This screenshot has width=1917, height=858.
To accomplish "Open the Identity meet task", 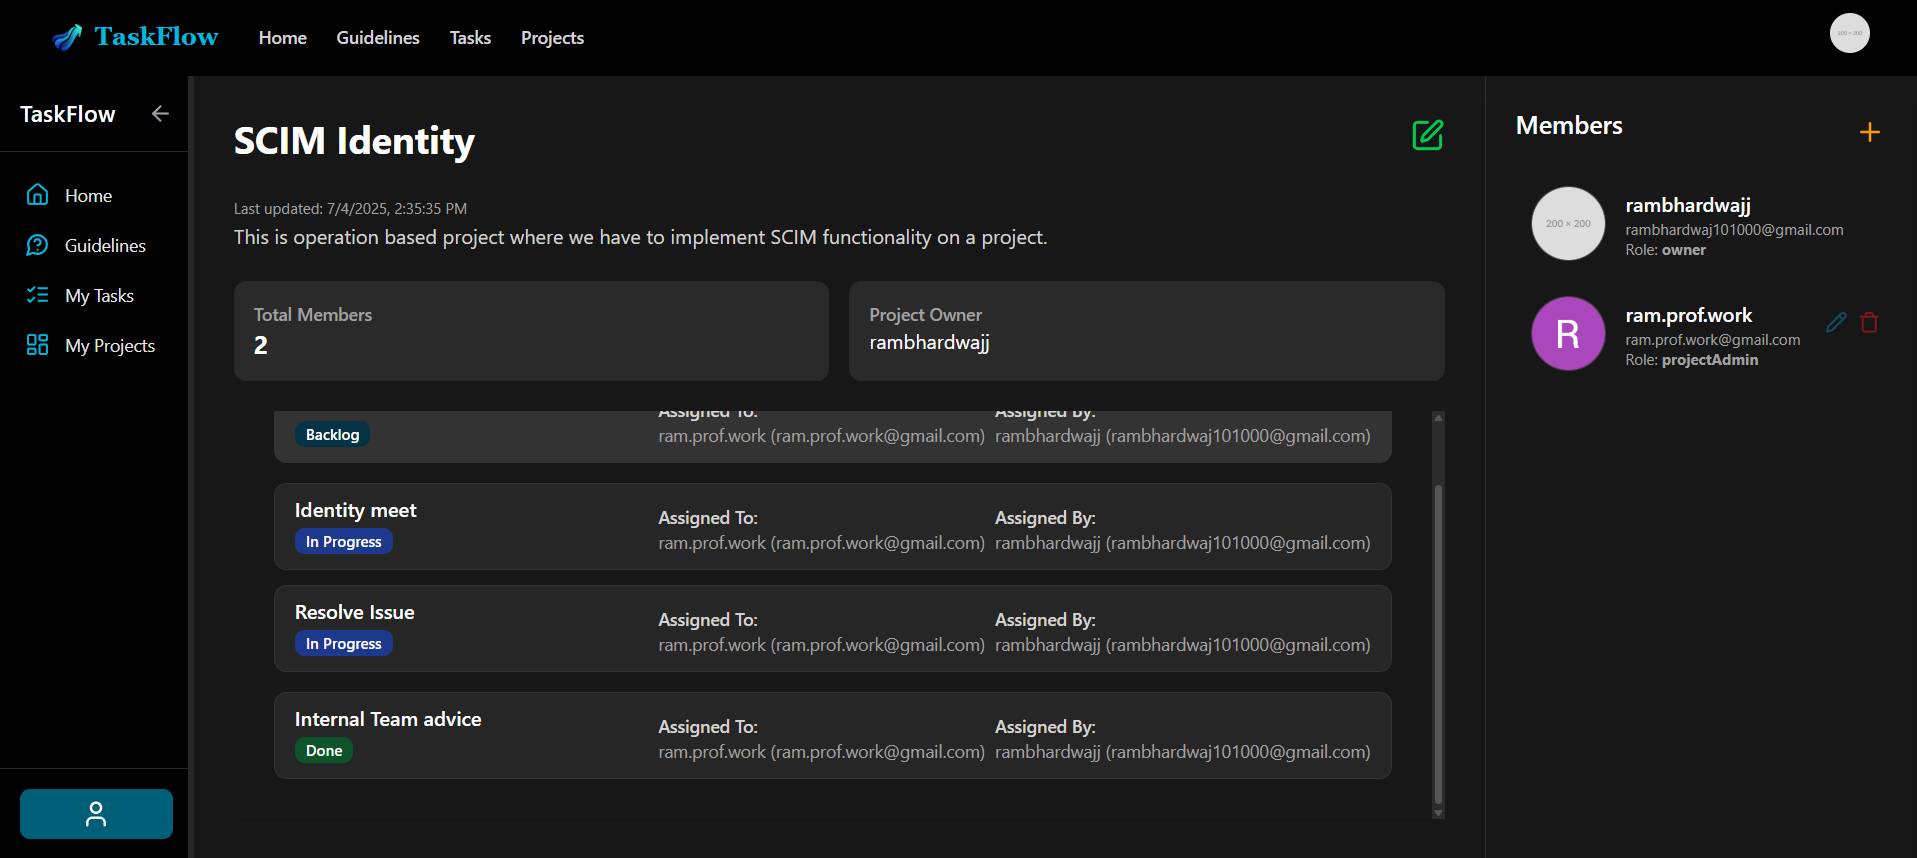I will pyautogui.click(x=832, y=527).
